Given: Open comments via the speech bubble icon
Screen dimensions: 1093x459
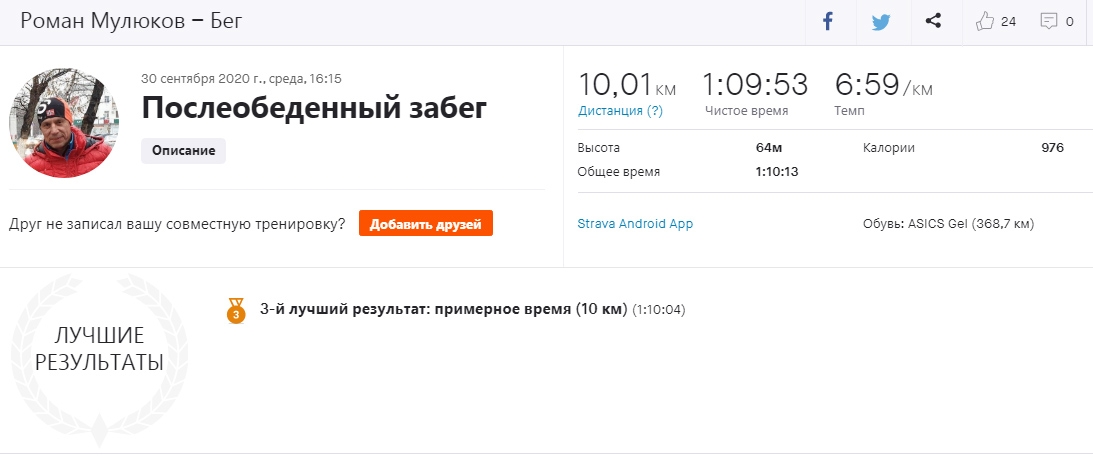Looking at the screenshot, I should [1049, 21].
